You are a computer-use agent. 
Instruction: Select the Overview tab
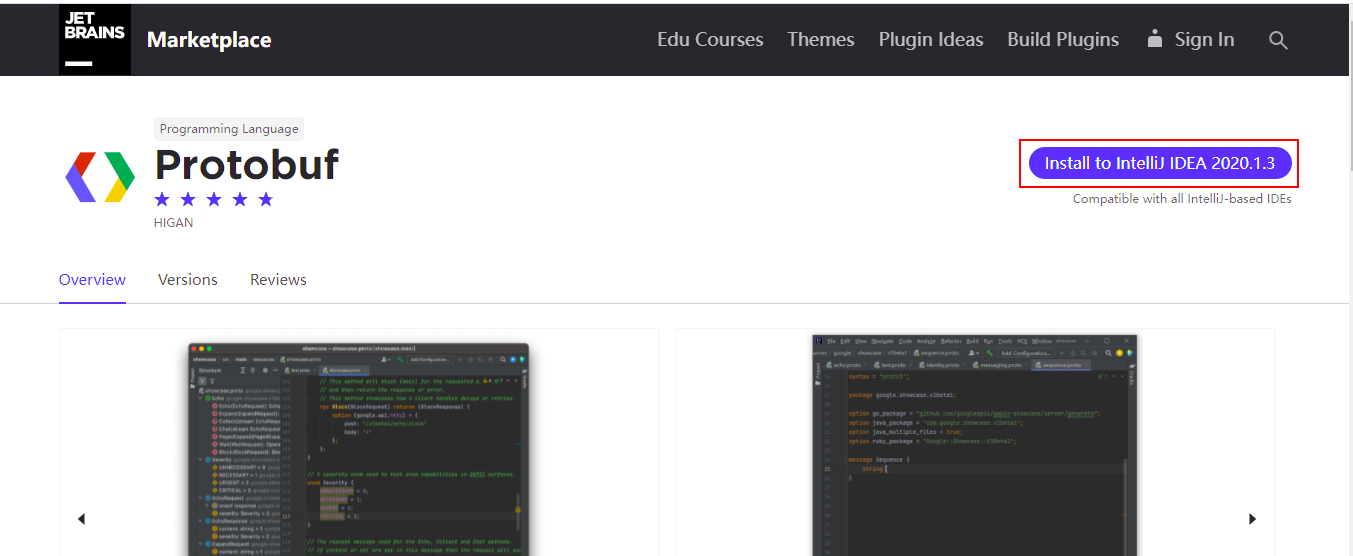(92, 280)
